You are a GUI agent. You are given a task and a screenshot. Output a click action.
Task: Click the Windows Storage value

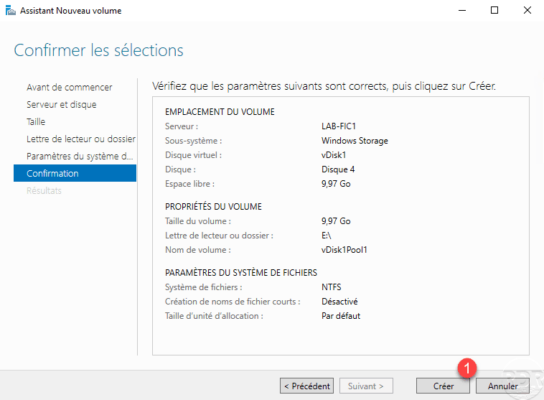click(x=355, y=141)
